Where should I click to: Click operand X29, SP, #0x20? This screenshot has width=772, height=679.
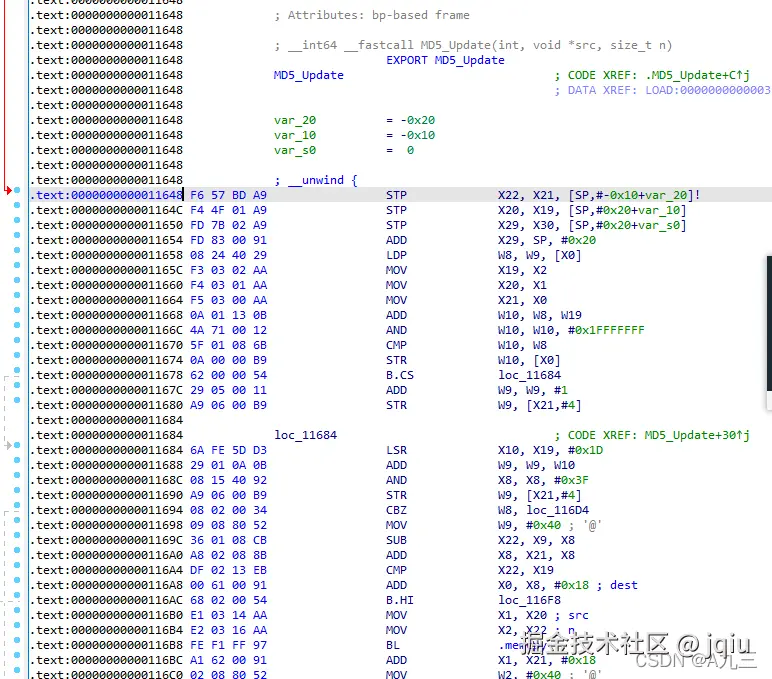547,240
